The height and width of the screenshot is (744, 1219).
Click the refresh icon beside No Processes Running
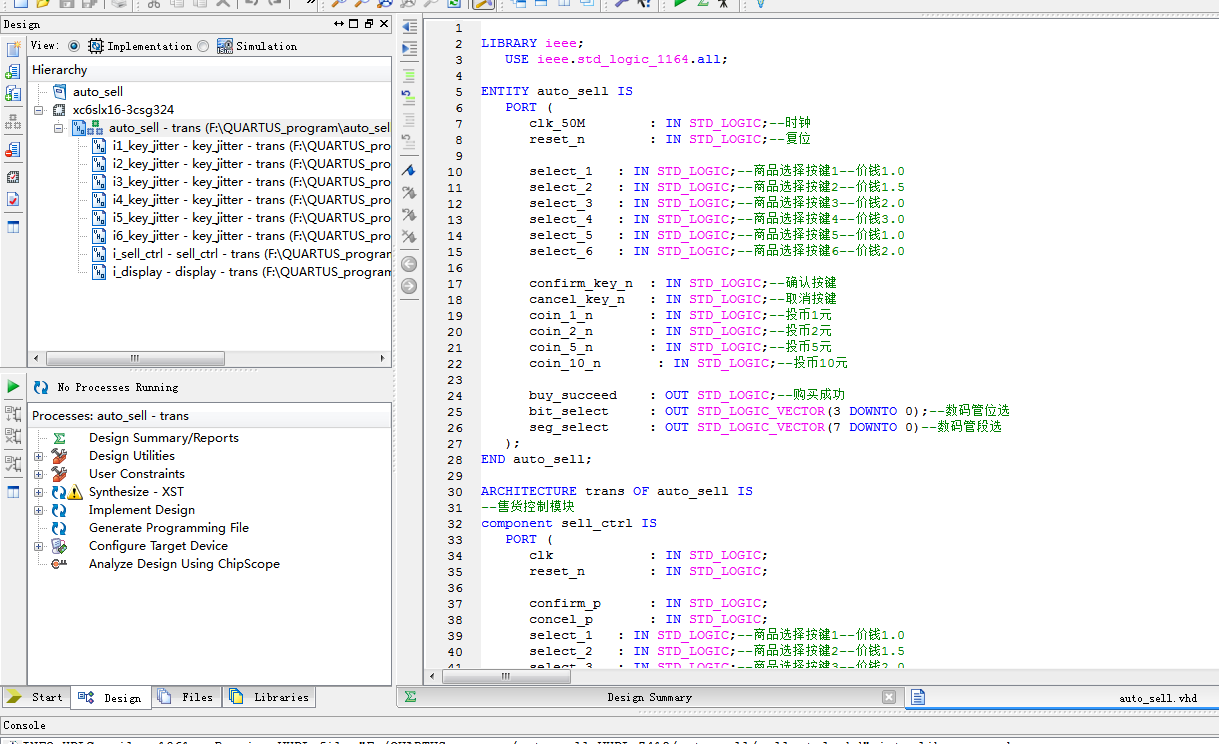pyautogui.click(x=41, y=387)
